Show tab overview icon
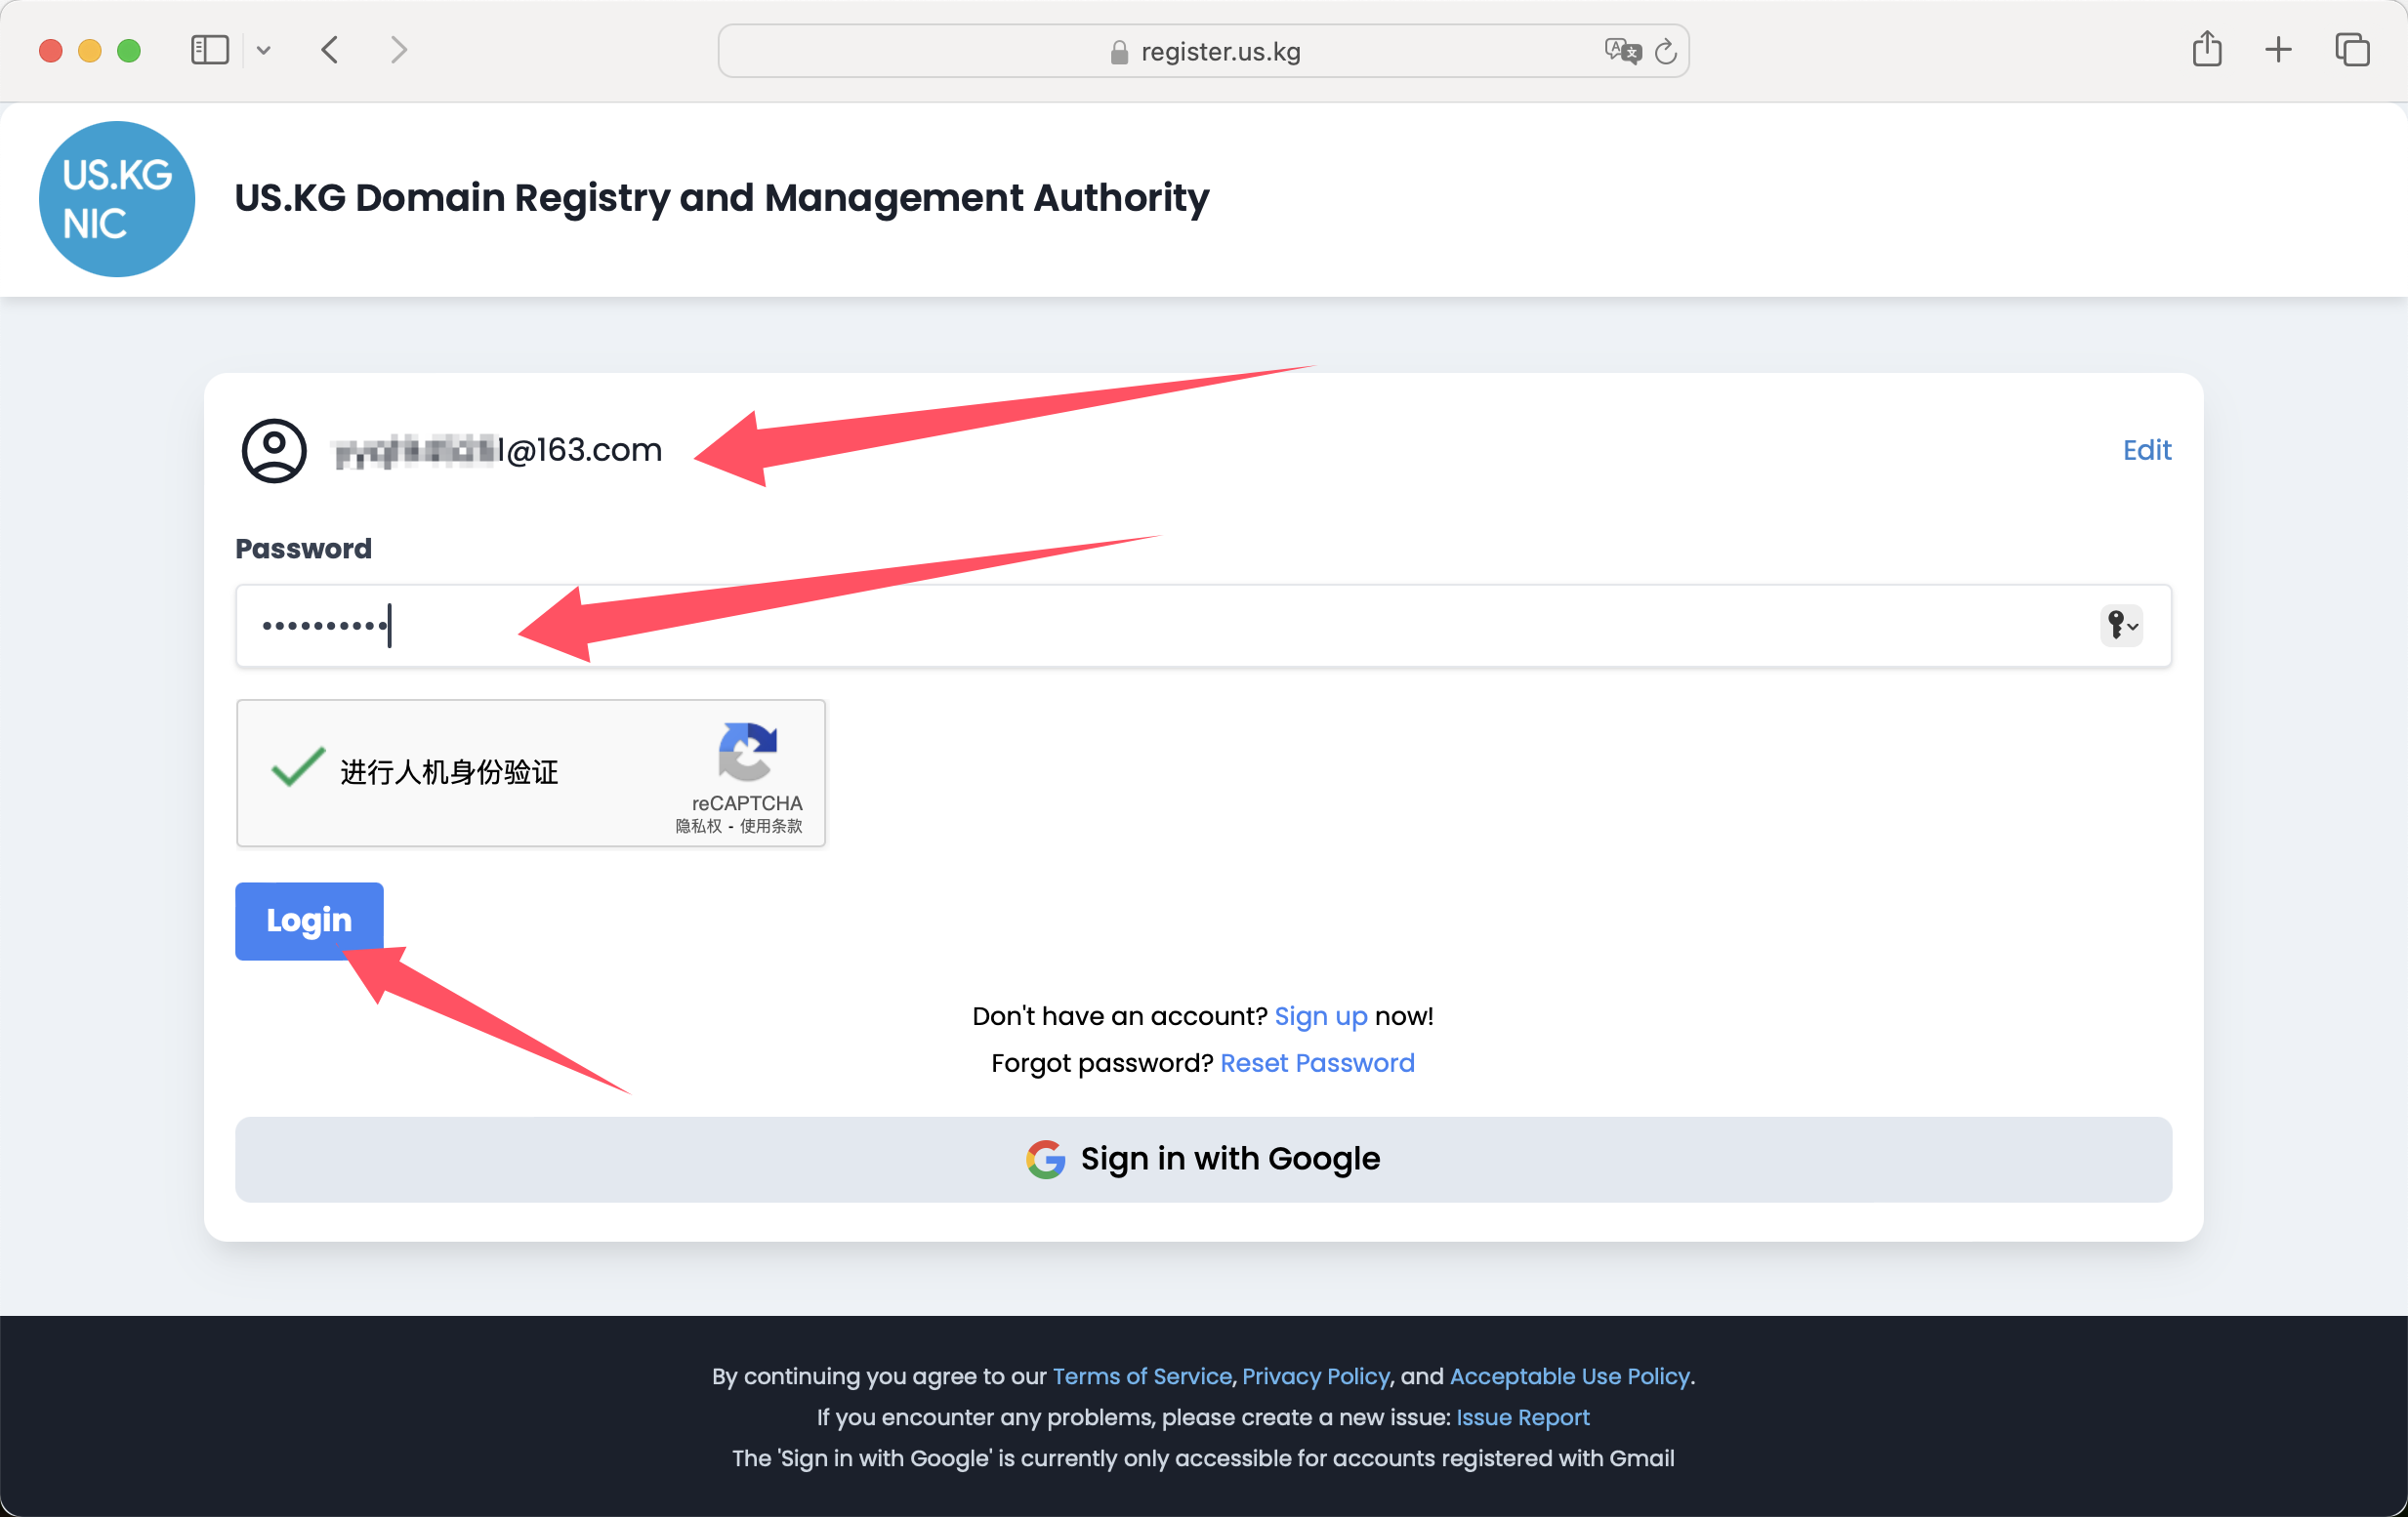This screenshot has height=1517, width=2408. (2351, 50)
